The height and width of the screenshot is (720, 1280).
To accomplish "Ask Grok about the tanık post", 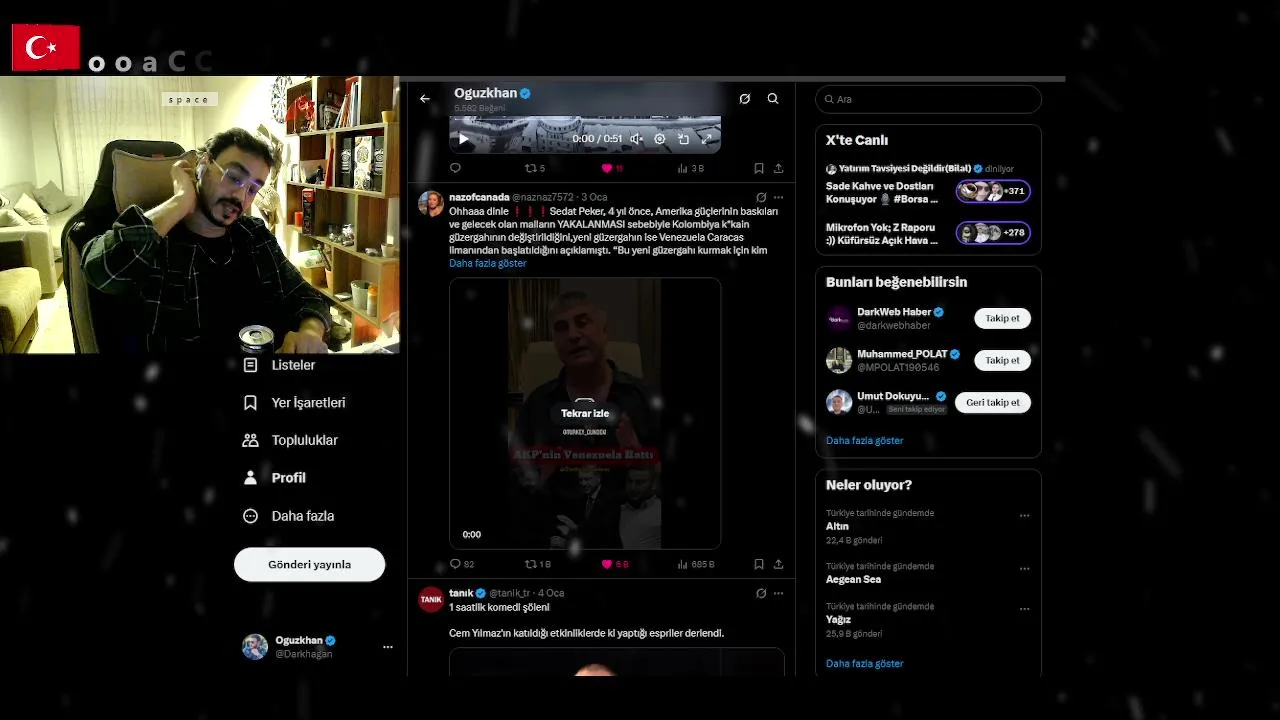I will coord(761,593).
